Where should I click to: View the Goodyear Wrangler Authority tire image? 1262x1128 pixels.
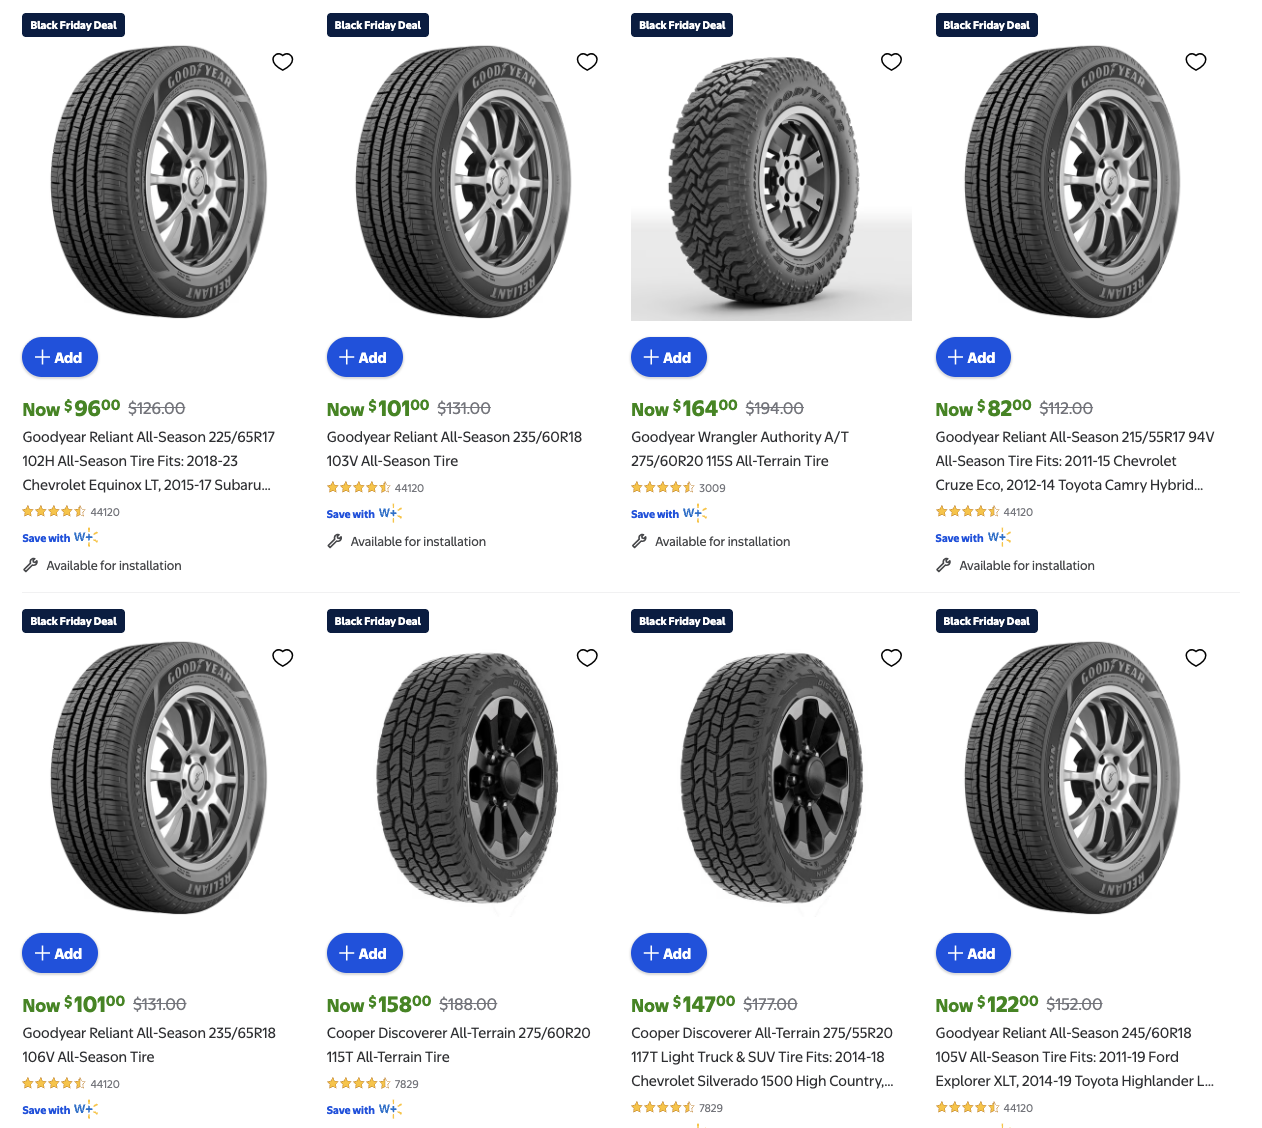(771, 185)
